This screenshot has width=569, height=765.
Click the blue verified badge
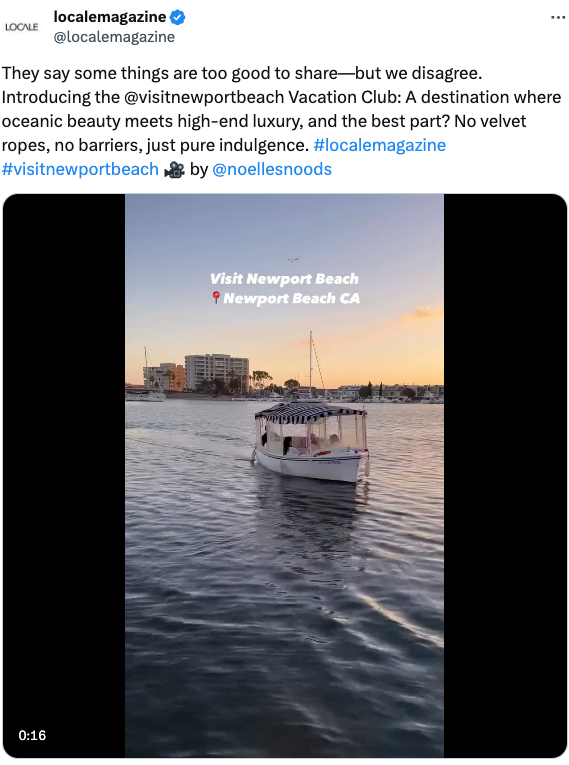[177, 18]
